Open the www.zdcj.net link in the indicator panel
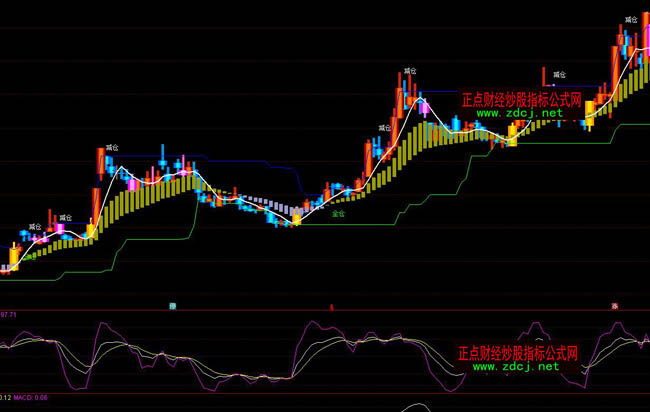 516,367
